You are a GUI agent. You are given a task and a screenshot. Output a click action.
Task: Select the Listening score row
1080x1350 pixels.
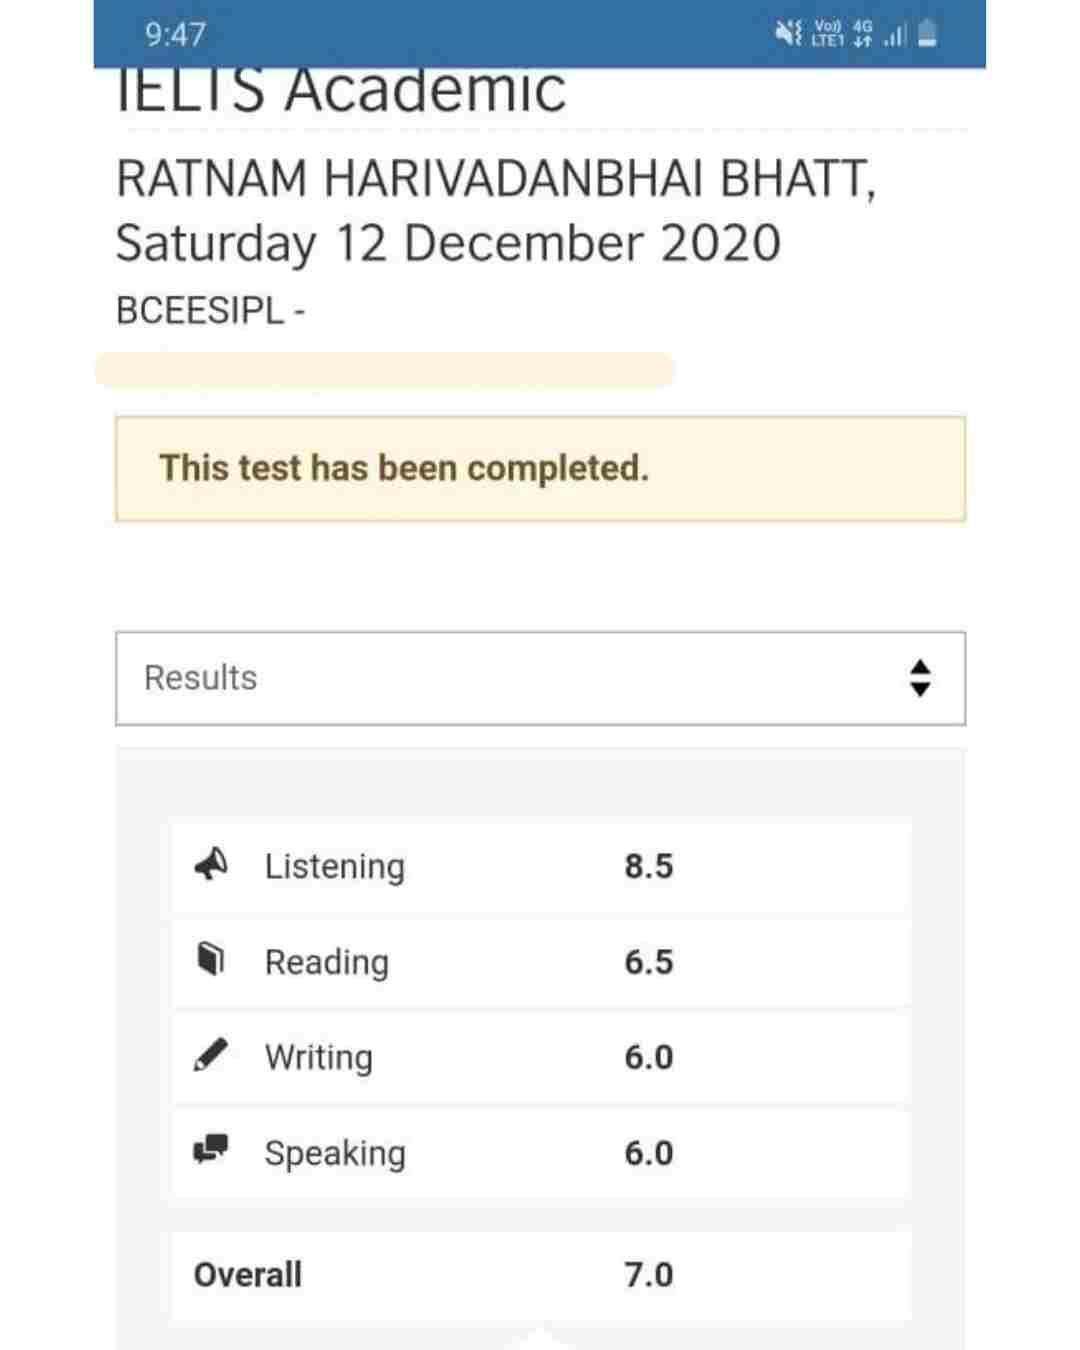pyautogui.click(x=540, y=866)
